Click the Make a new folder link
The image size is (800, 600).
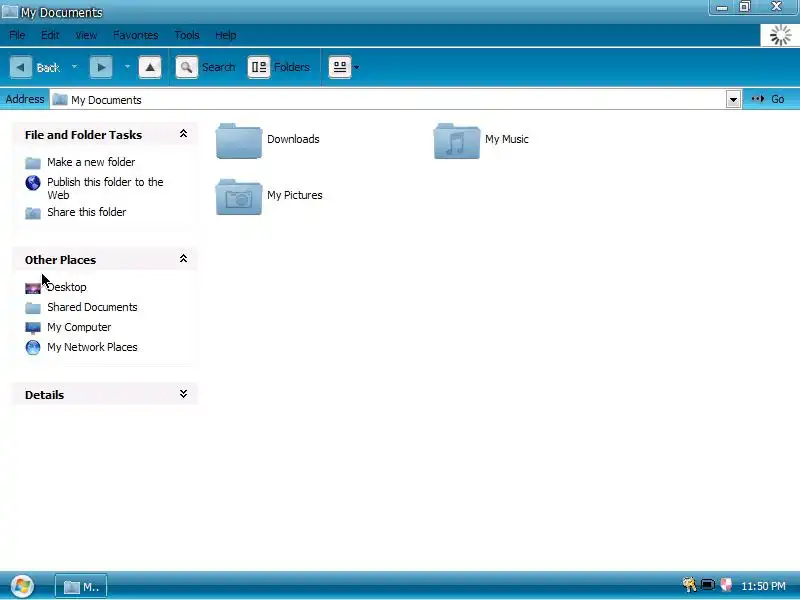click(91, 162)
